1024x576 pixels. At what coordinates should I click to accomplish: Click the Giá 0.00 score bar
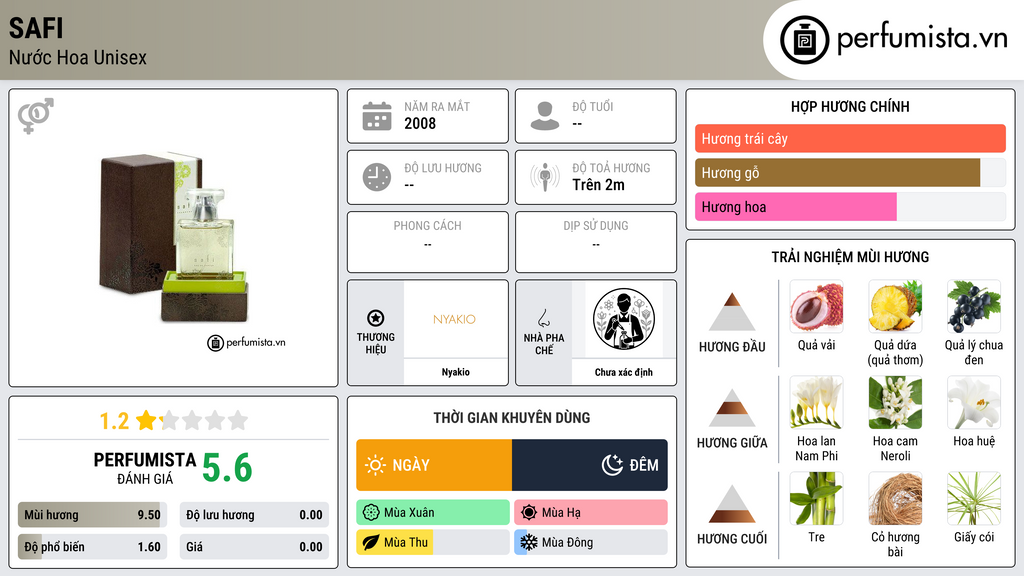click(254, 547)
